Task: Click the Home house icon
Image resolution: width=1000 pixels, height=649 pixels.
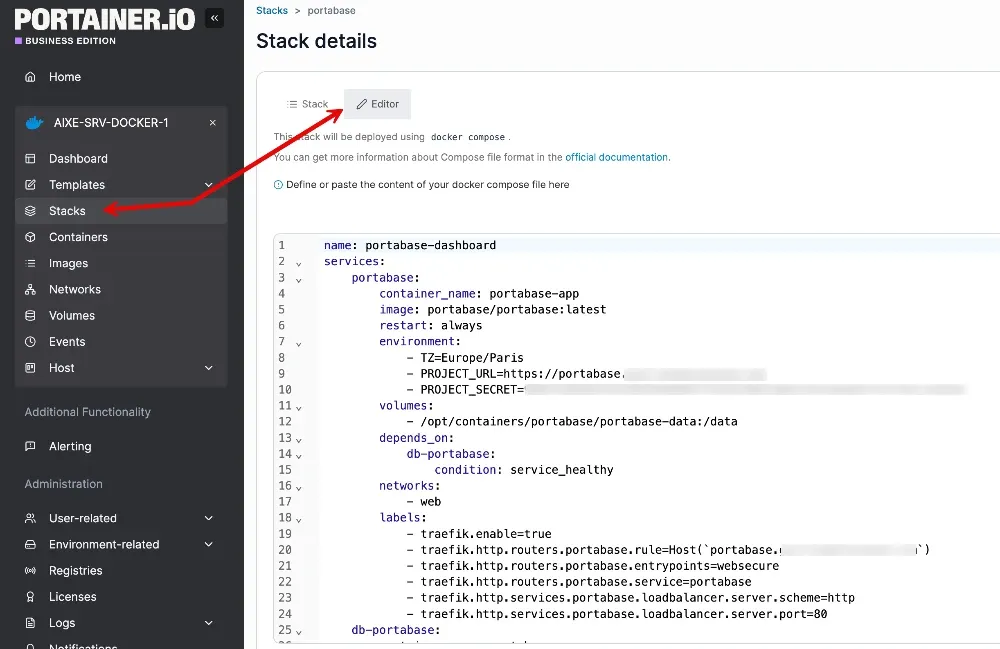Action: click(x=30, y=77)
